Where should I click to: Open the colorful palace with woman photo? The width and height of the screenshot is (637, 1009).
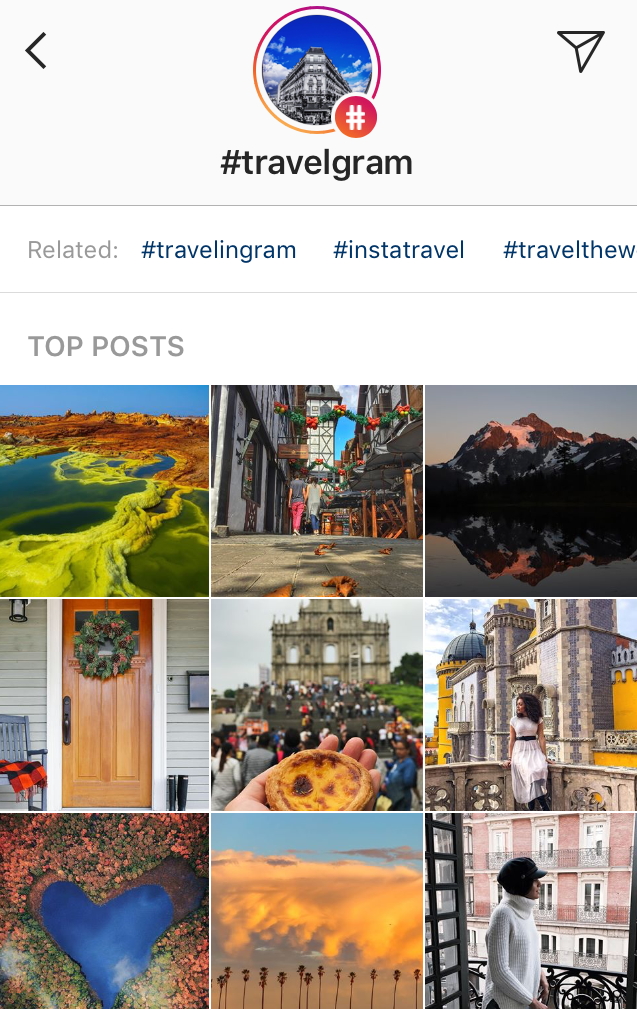[x=531, y=705]
